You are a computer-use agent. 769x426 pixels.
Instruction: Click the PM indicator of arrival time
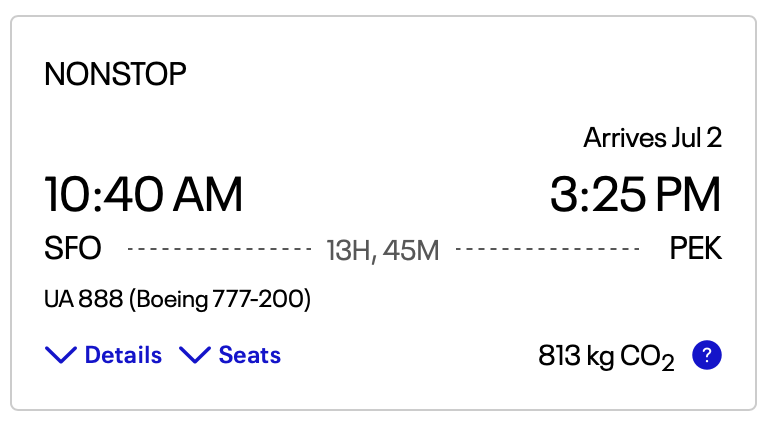688,195
